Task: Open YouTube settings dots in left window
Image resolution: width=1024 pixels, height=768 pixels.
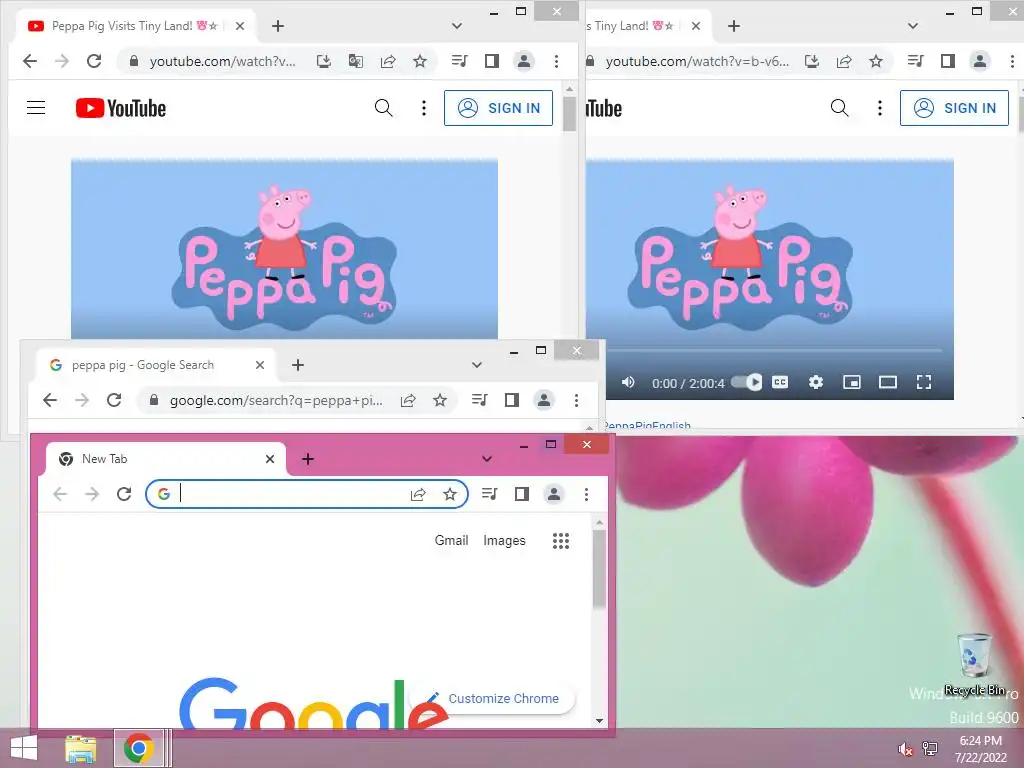Action: coord(424,108)
